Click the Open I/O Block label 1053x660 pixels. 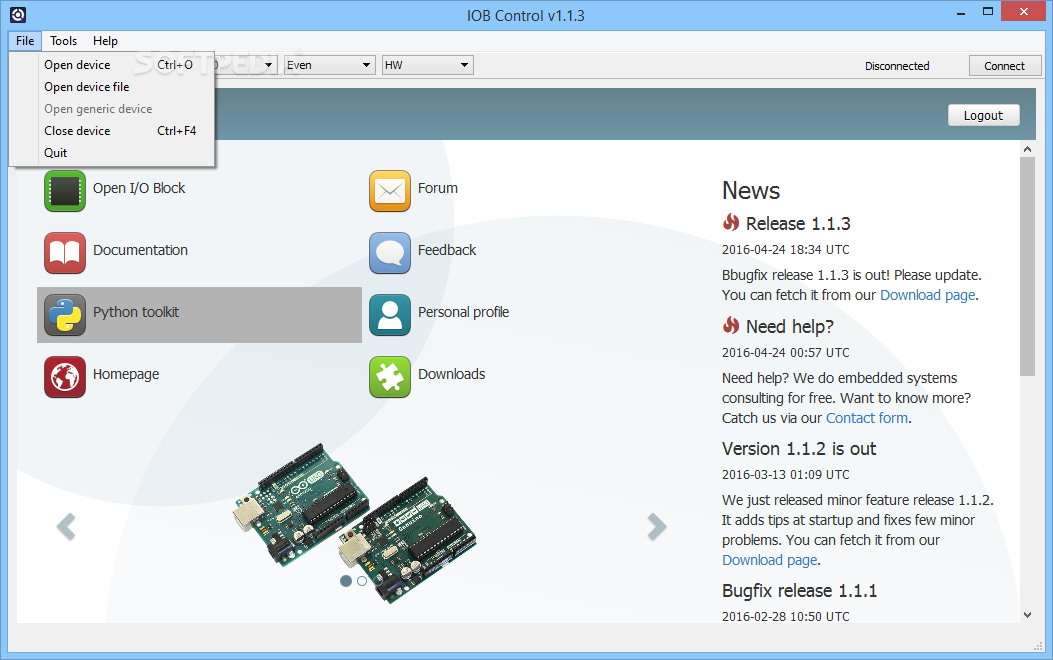click(139, 188)
